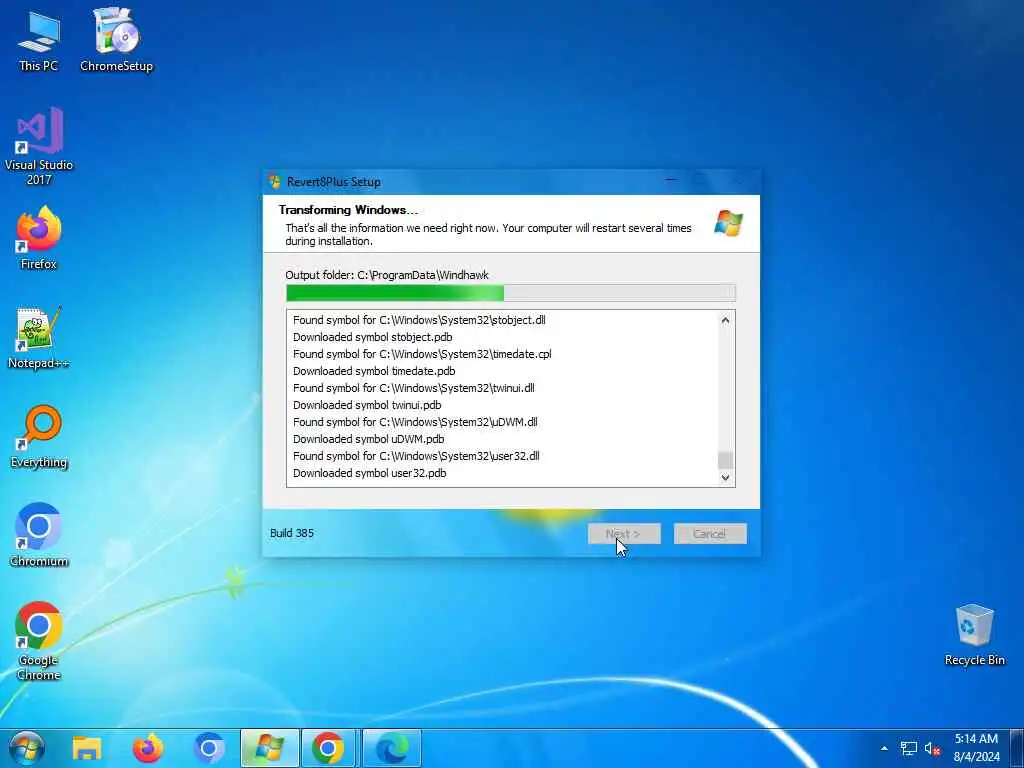Open Chromium desktop shortcut
1024x768 pixels.
(x=39, y=536)
